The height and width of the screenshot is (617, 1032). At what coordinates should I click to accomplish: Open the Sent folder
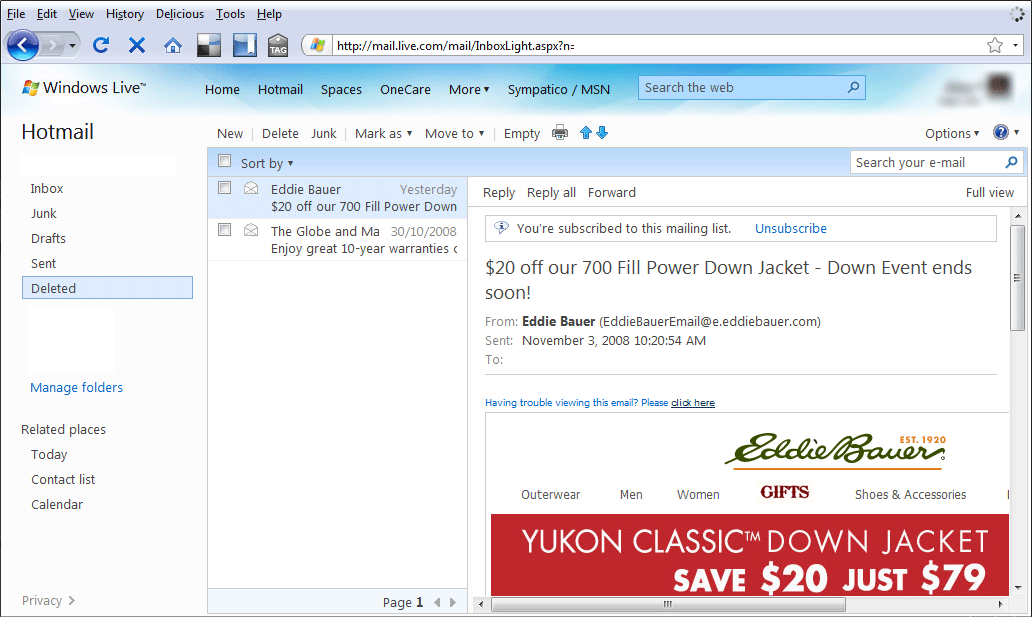pos(43,264)
